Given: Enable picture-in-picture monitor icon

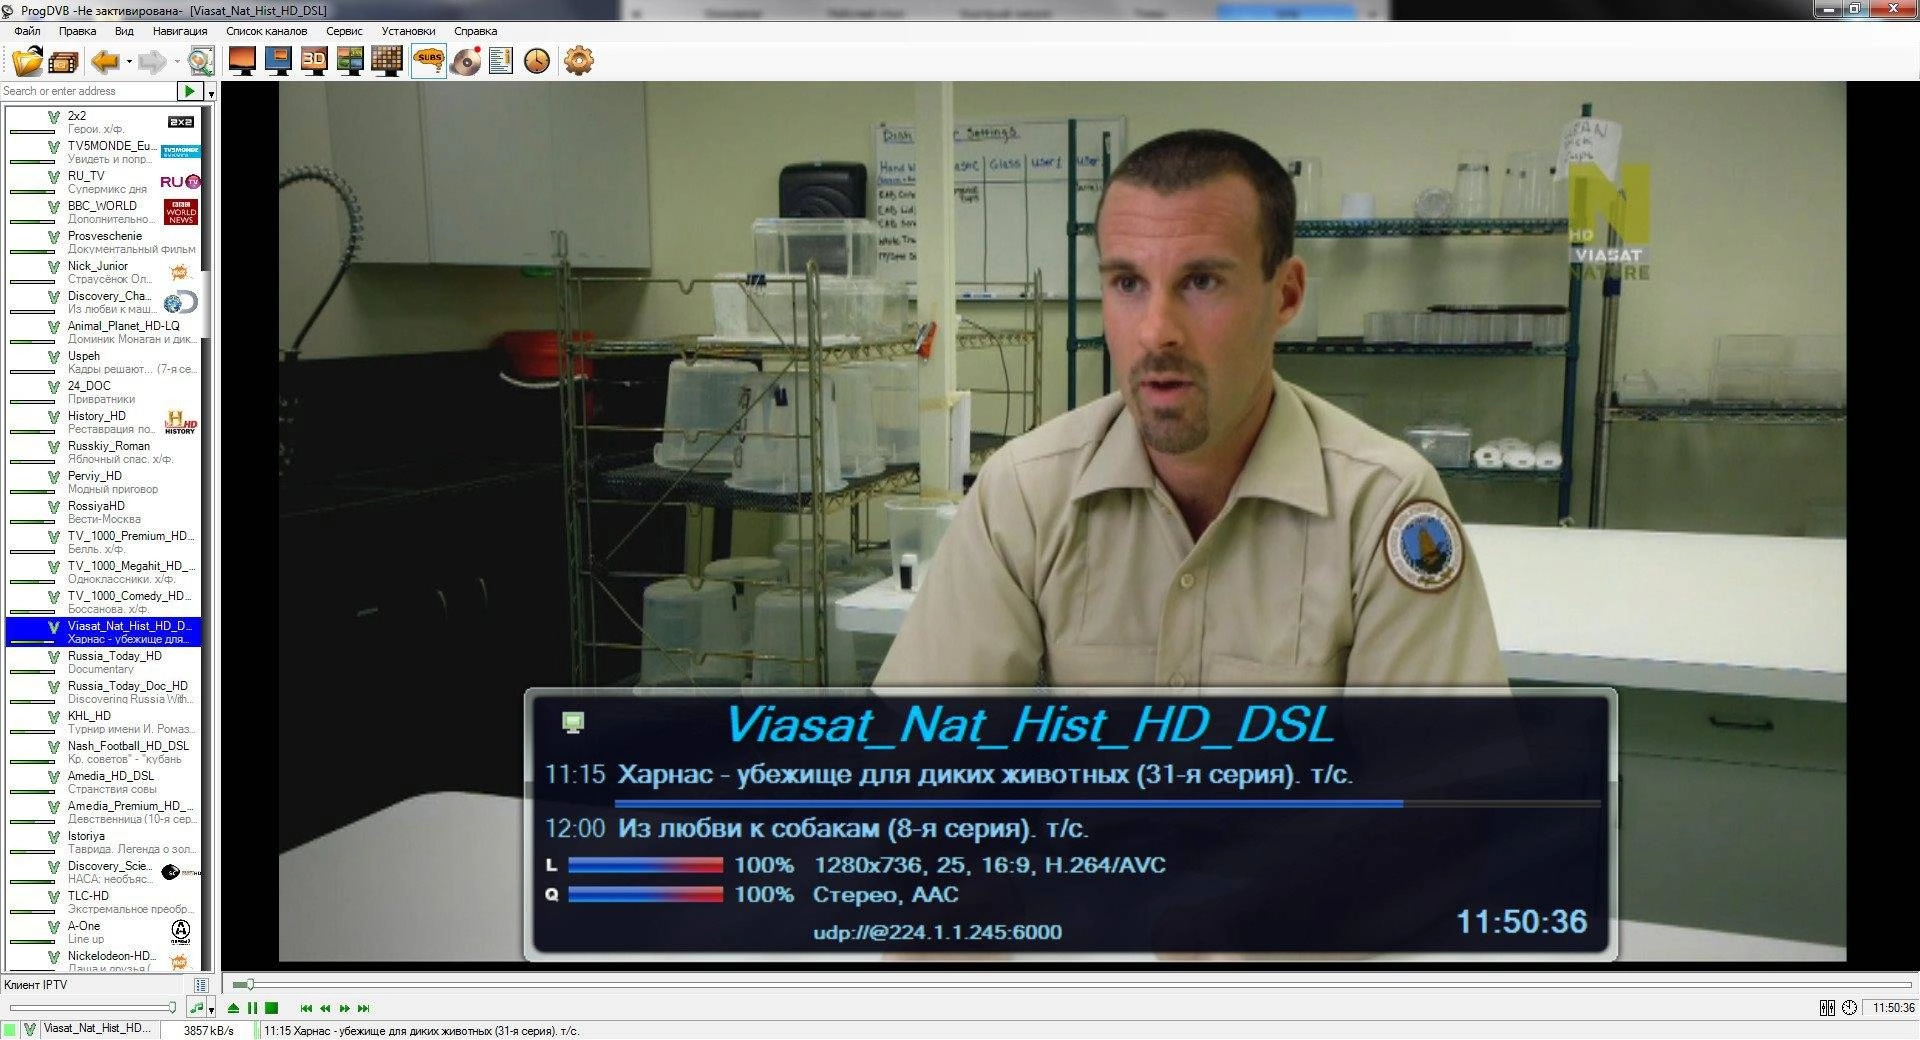Looking at the screenshot, I should pos(278,61).
